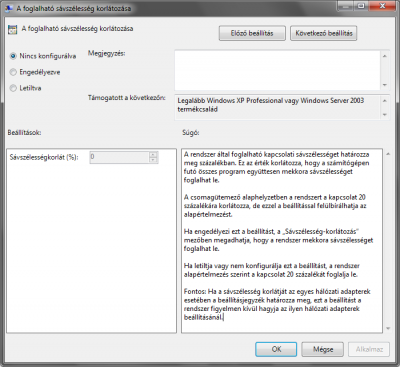
Task: Click scroll down arrow of Megjegyzés box
Action: tap(385, 85)
